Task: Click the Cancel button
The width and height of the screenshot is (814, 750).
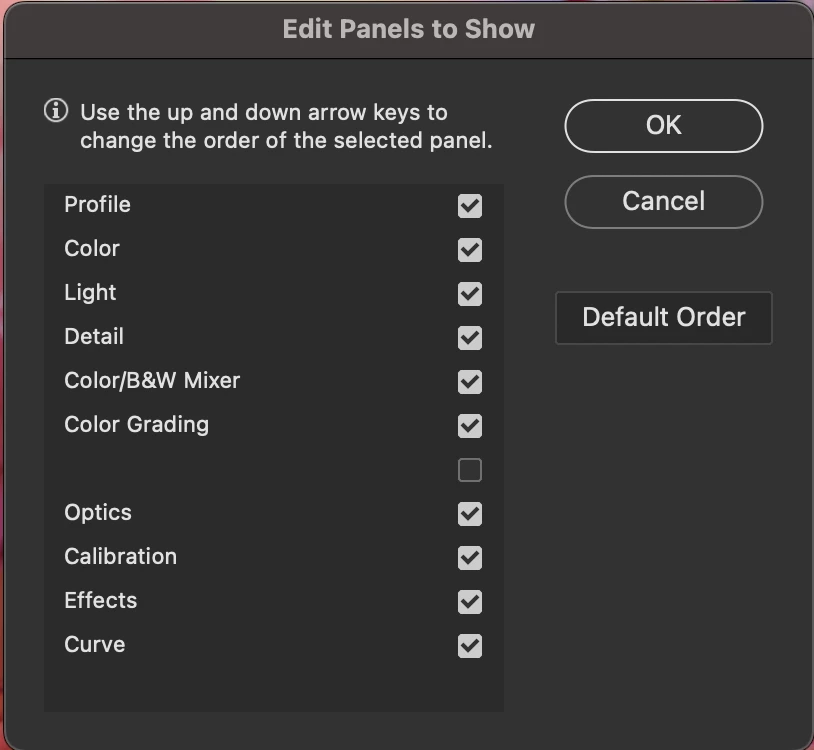Action: [663, 201]
